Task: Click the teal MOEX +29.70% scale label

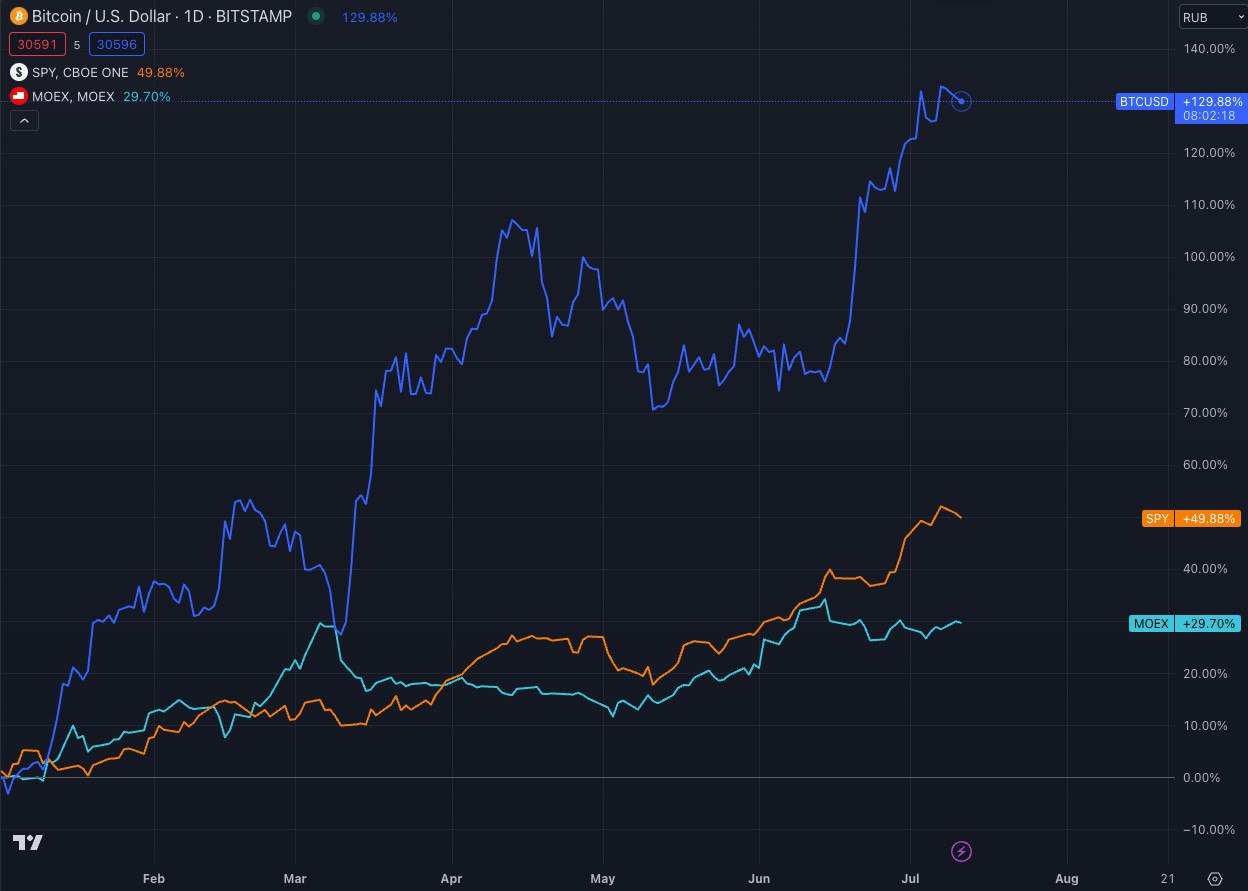Action: [x=1185, y=623]
